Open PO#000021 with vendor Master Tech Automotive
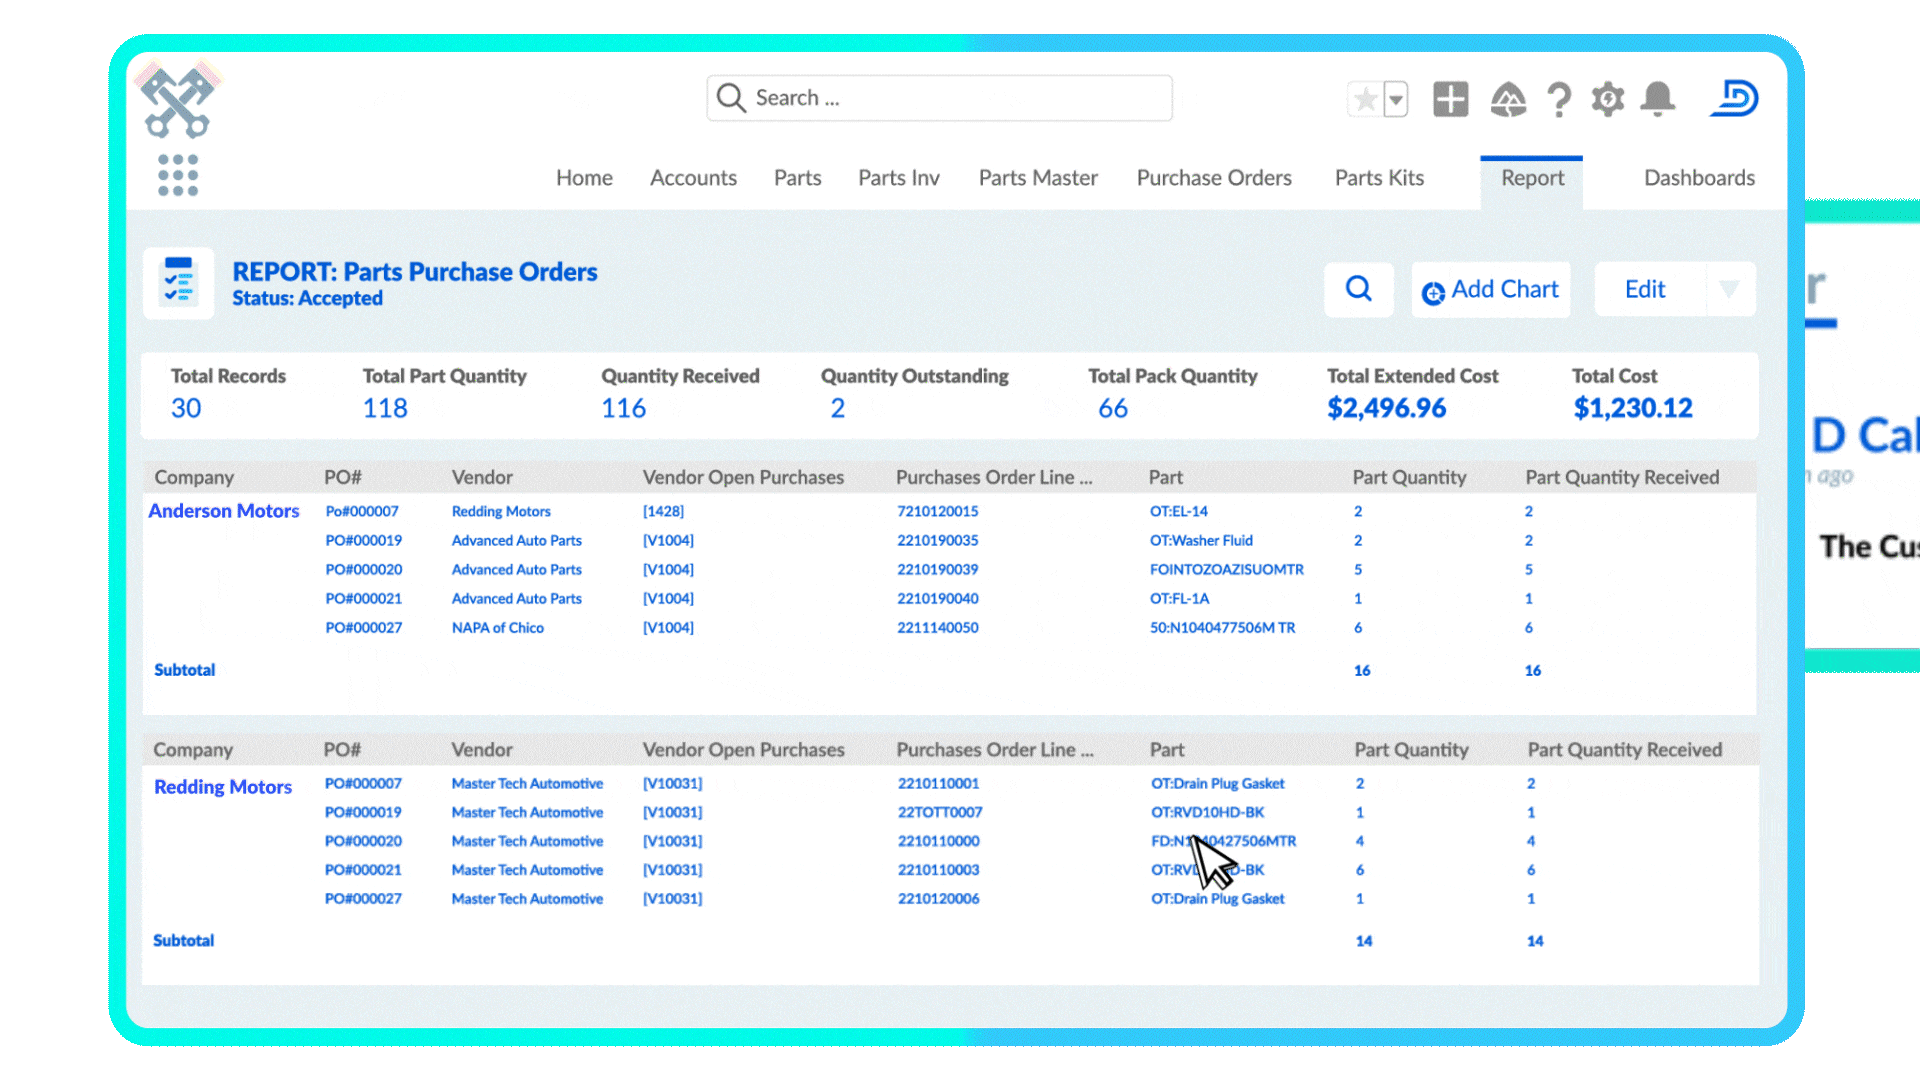This screenshot has width=1920, height=1080. tap(363, 870)
